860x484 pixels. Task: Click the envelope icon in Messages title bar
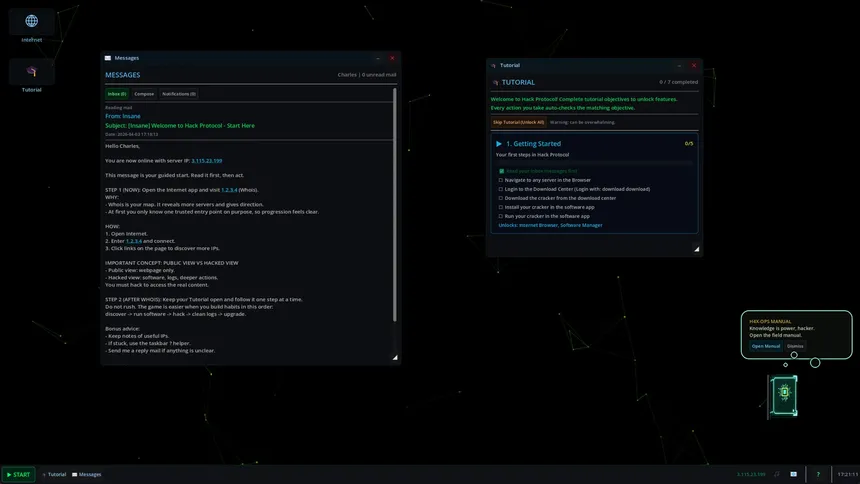pos(108,58)
